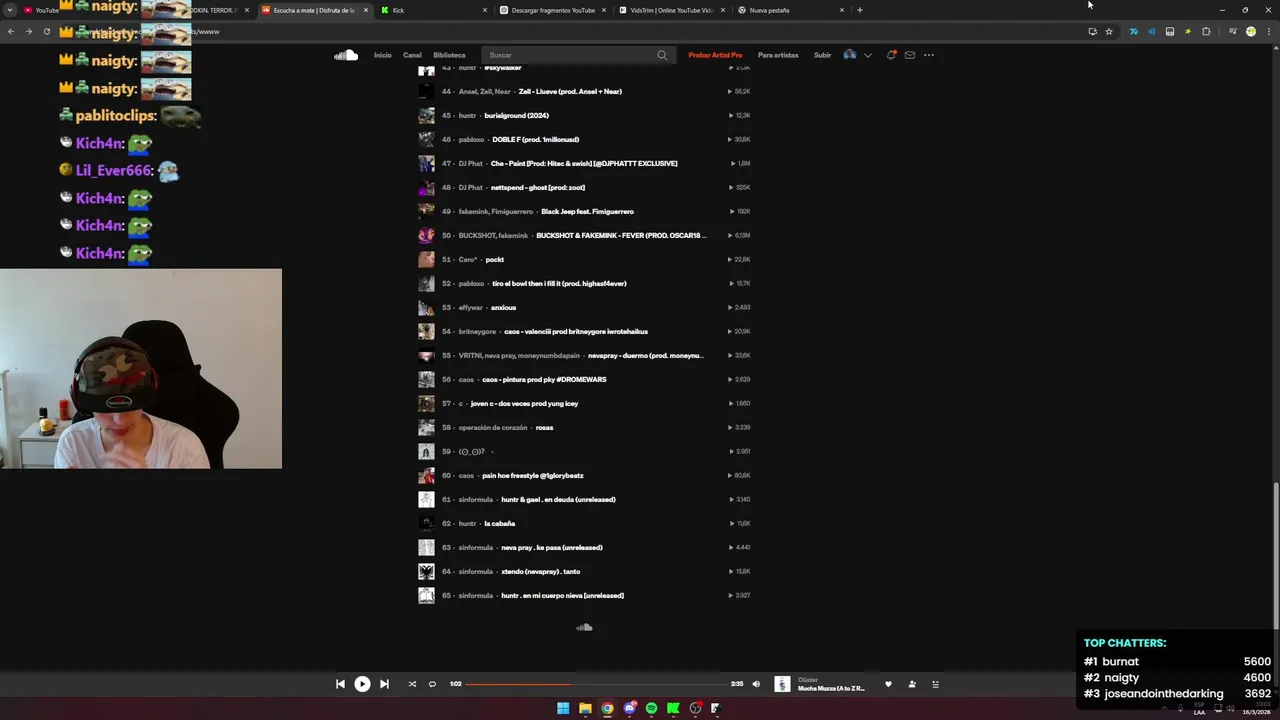Skip to next track in player
This screenshot has height=720, width=1280.
pos(384,684)
